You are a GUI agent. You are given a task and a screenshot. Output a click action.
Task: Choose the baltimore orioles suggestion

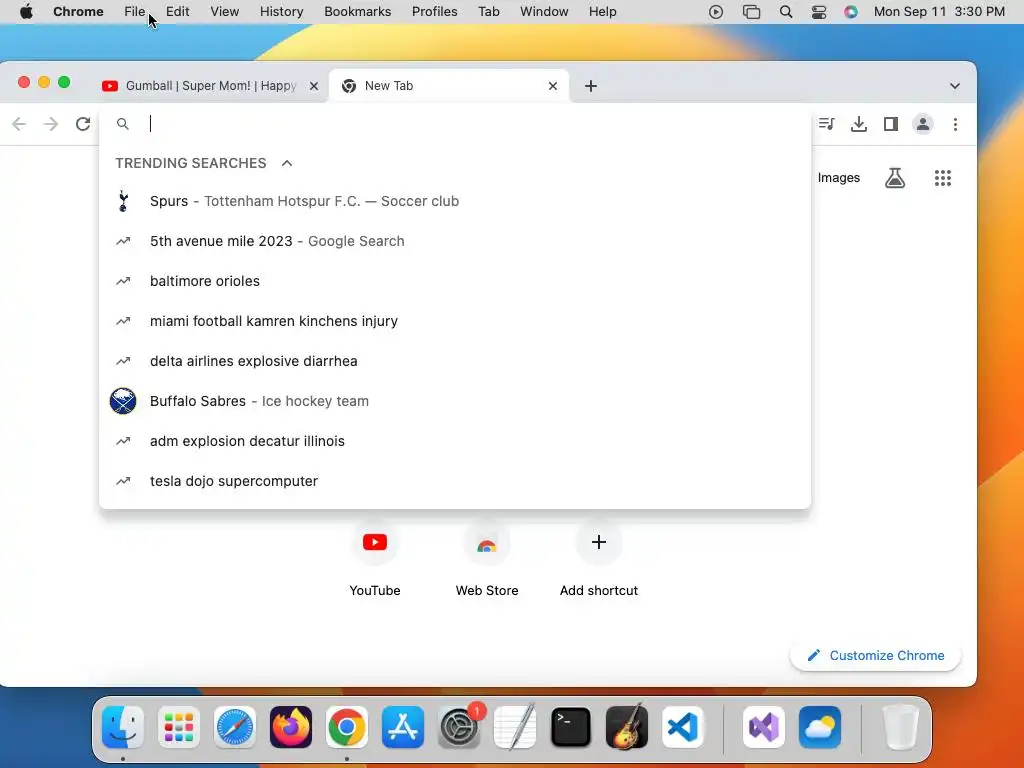(x=455, y=281)
